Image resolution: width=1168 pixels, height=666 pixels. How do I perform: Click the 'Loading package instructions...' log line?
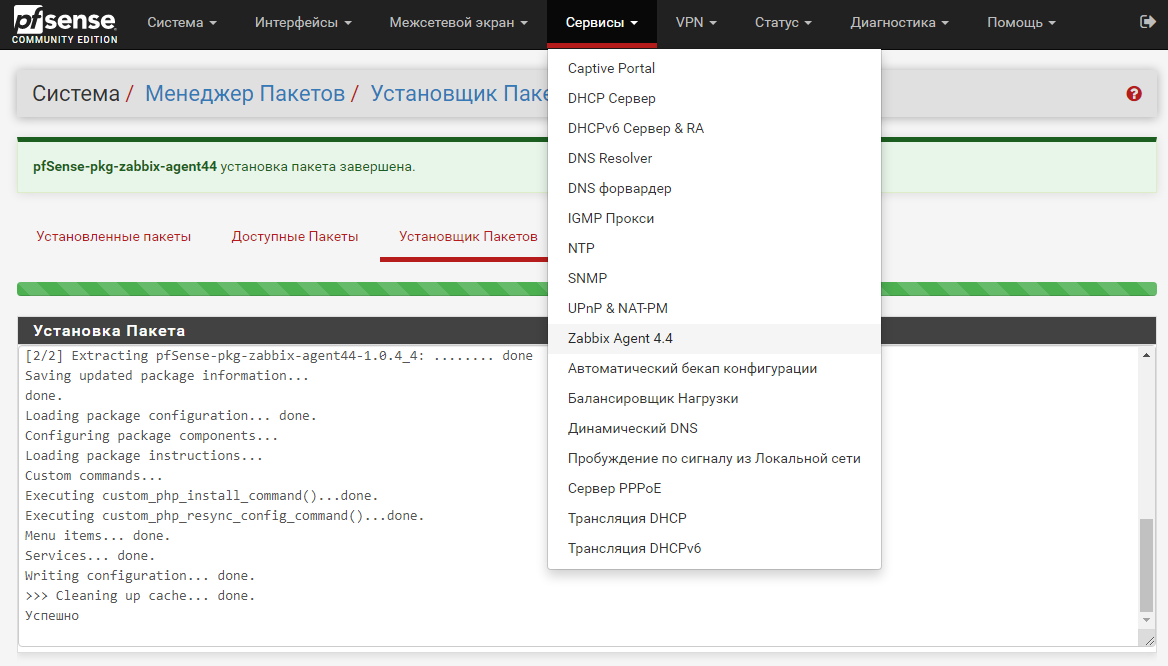click(x=144, y=455)
